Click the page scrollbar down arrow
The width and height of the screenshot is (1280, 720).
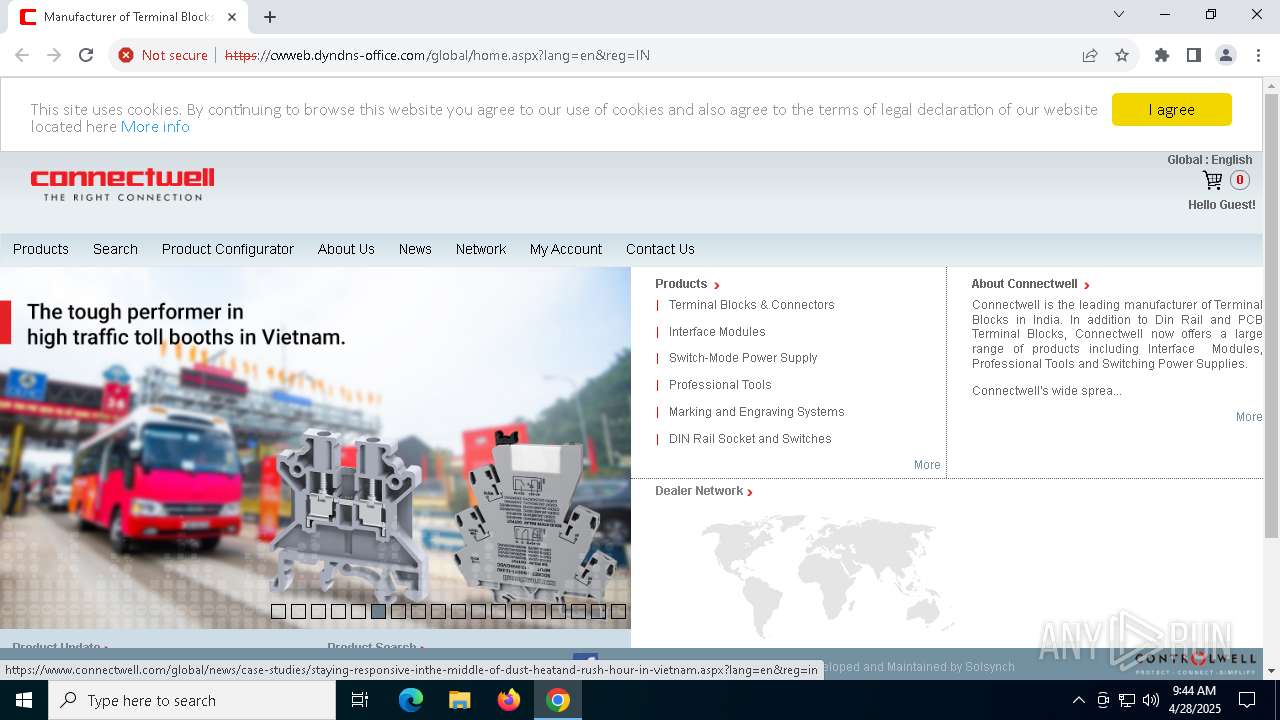click(x=1271, y=671)
